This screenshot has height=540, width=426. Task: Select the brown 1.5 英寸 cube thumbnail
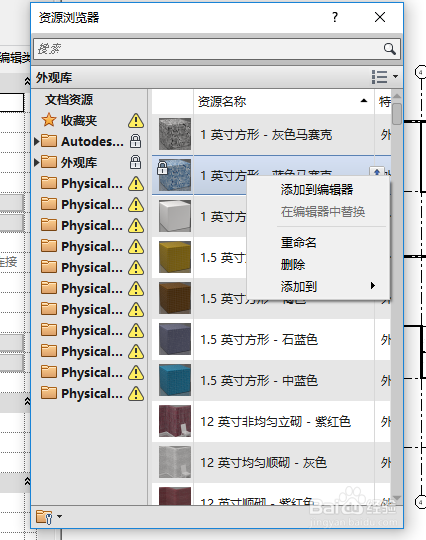click(175, 298)
